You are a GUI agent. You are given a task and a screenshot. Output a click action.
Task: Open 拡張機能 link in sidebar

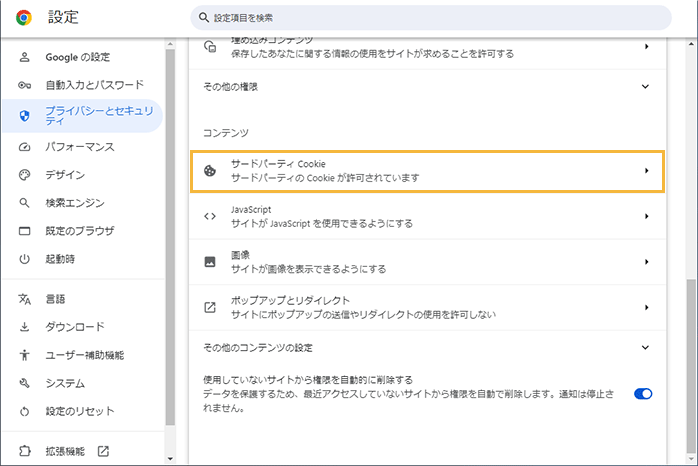pyautogui.click(x=65, y=451)
